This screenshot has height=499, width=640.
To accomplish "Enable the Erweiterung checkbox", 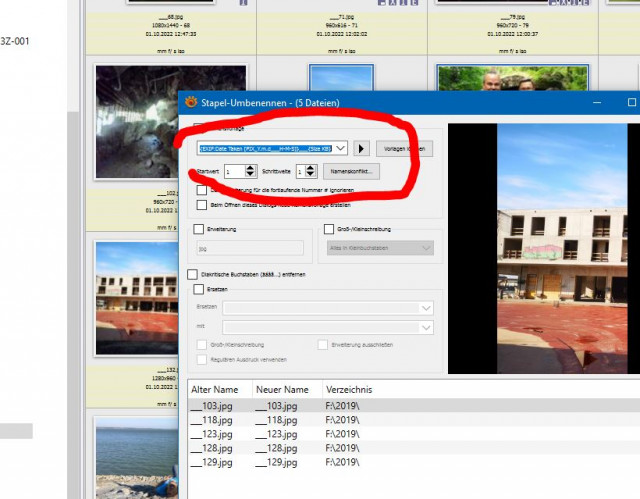I will tap(199, 229).
